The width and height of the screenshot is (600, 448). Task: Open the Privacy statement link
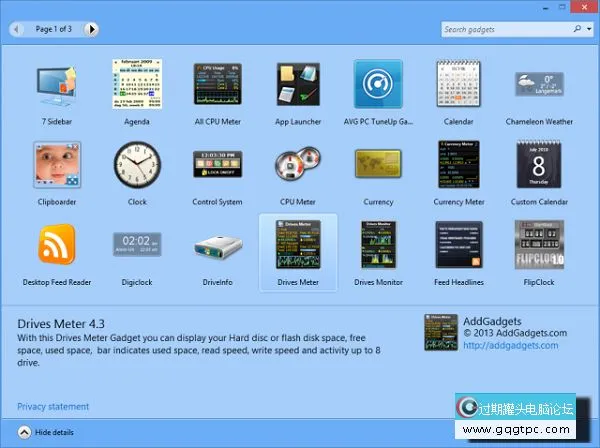[53, 407]
